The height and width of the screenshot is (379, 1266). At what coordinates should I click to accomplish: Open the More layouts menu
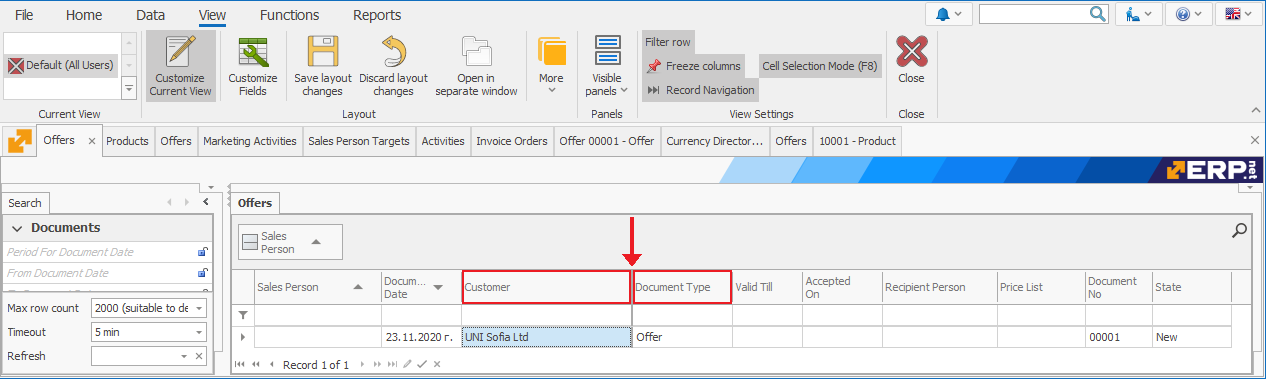tap(551, 66)
